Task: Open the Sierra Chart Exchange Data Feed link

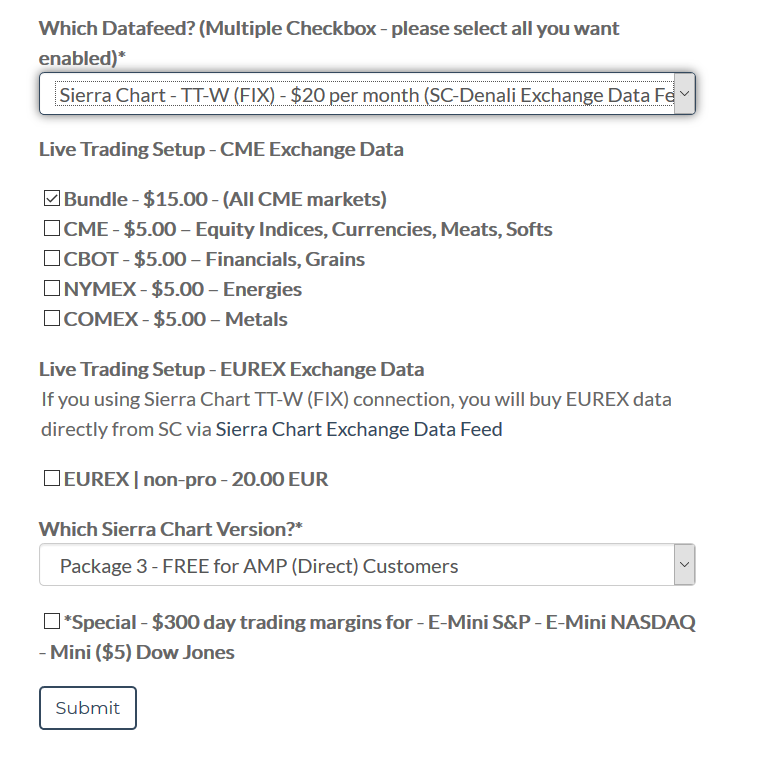Action: coord(359,430)
